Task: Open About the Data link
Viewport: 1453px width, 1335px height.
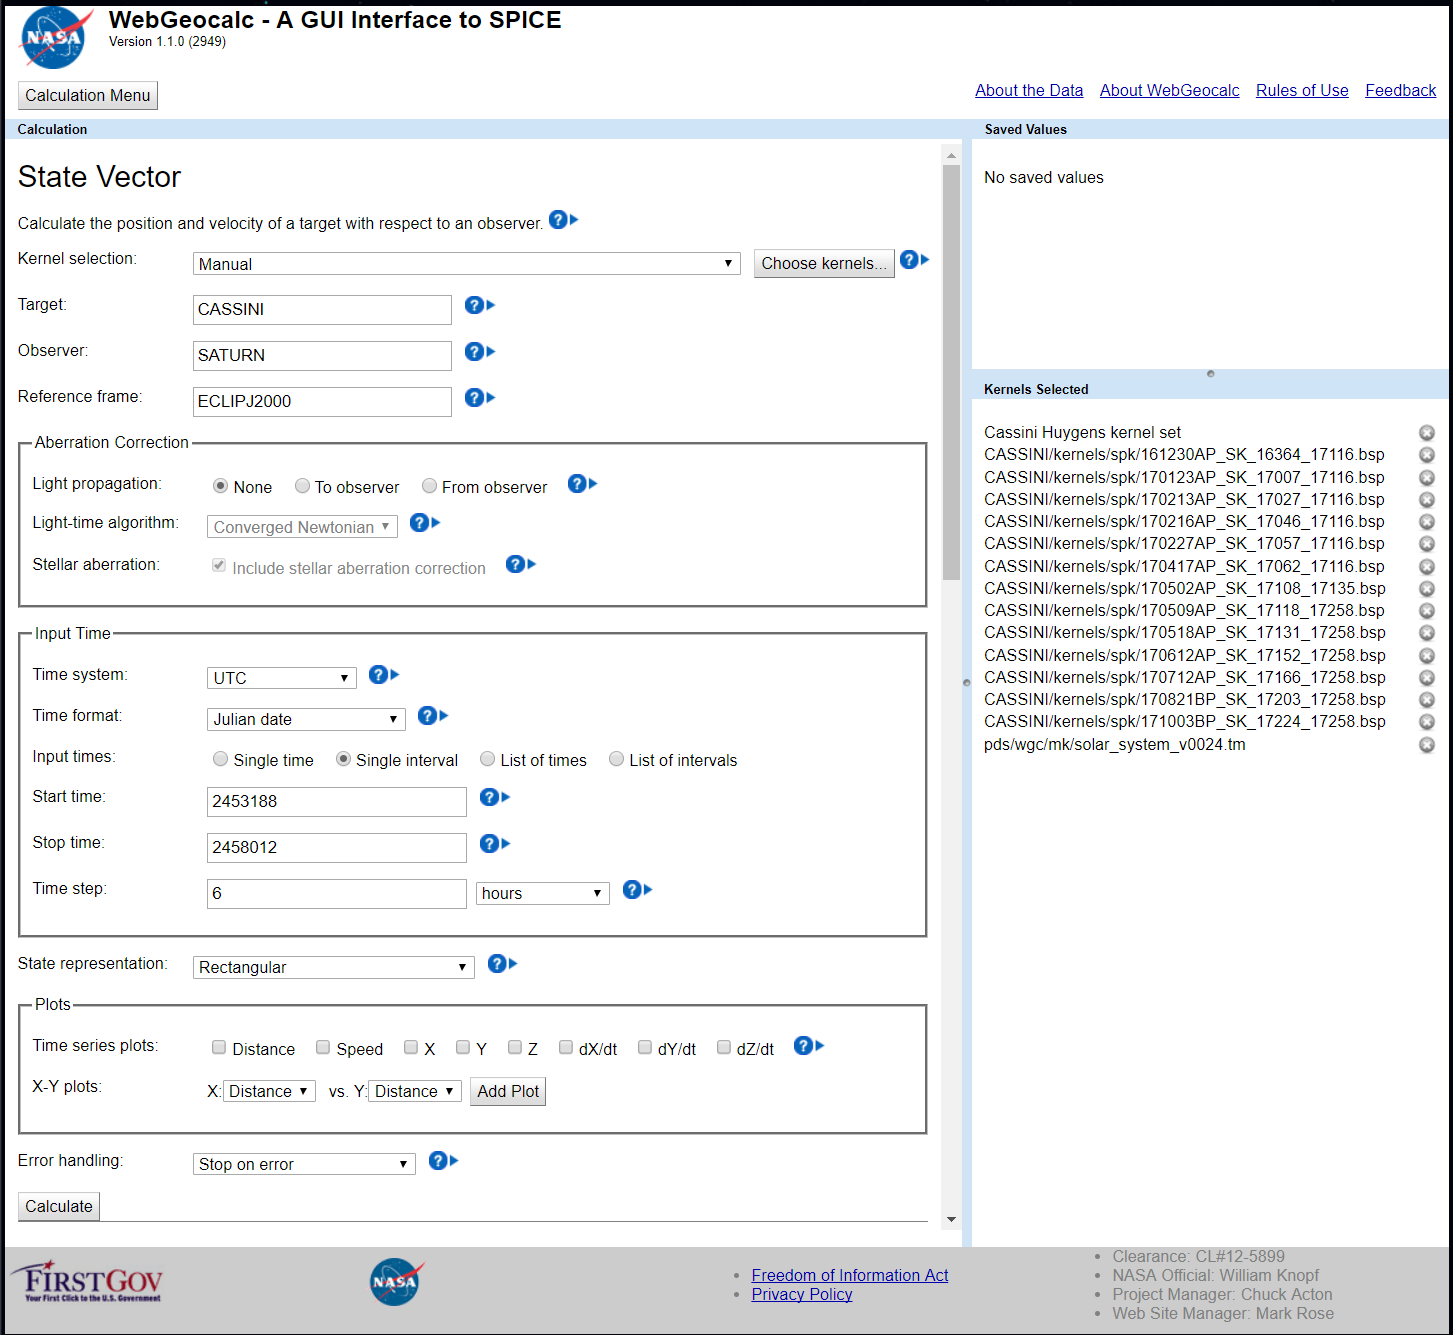Action: coord(1029,90)
